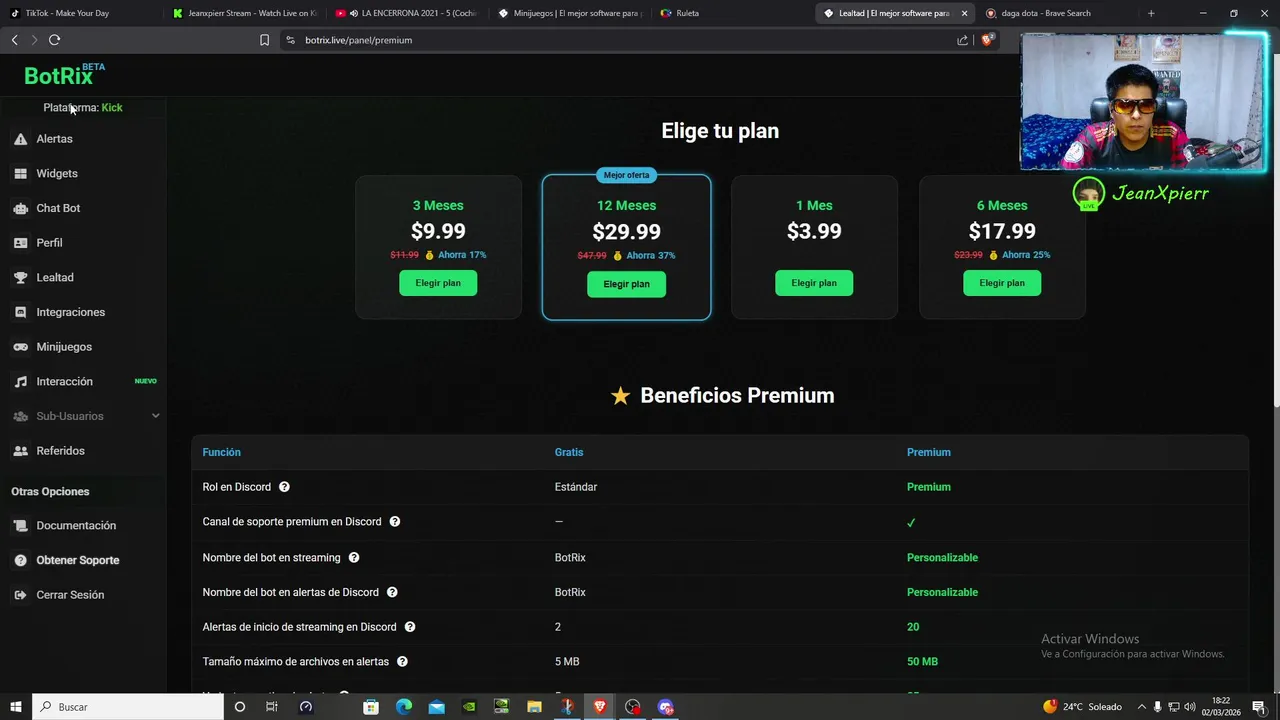Viewport: 1280px width, 720px height.
Task: Click the Kick platform label
Action: click(x=112, y=107)
